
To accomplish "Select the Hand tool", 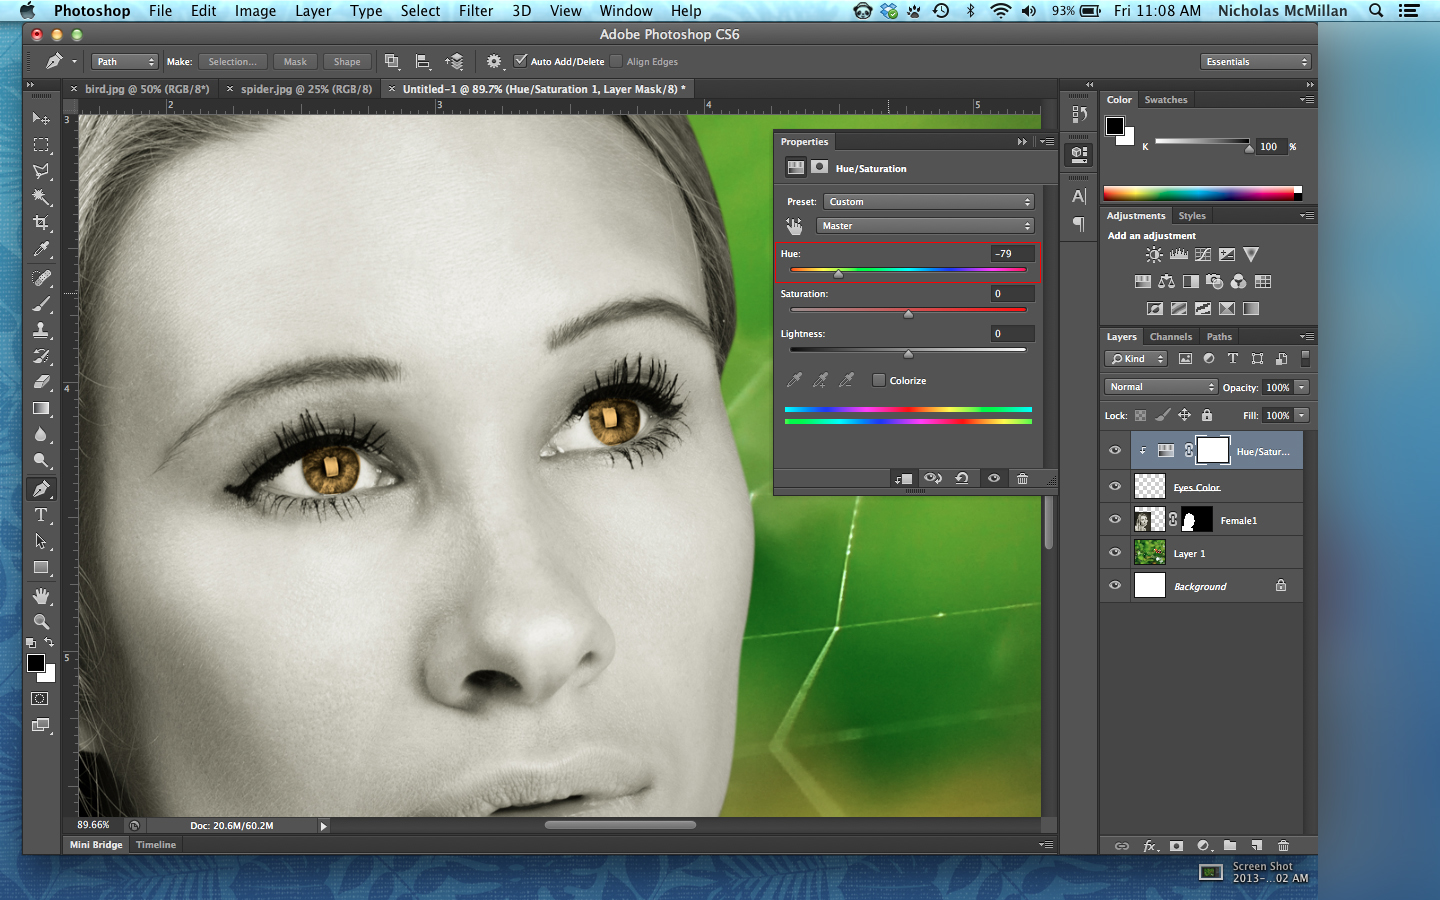I will point(41,596).
